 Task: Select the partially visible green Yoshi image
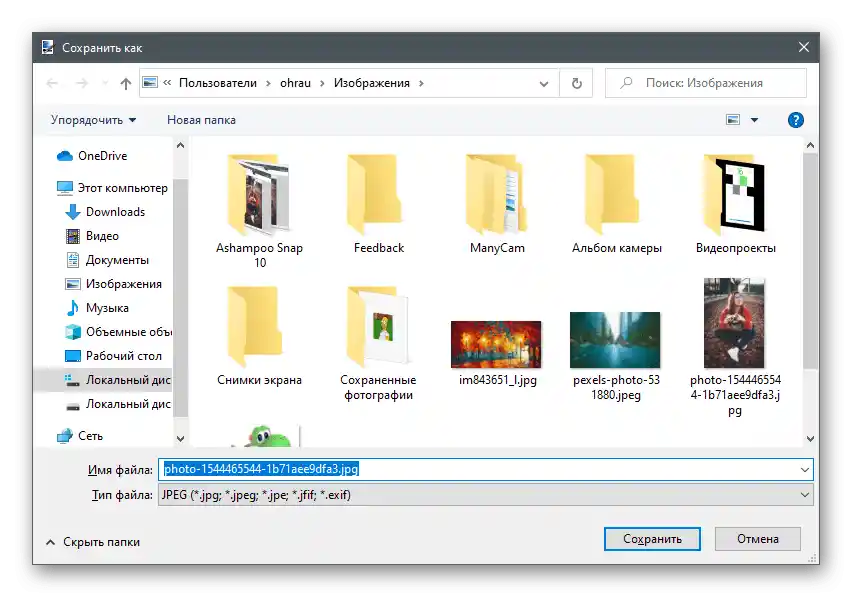(x=265, y=436)
